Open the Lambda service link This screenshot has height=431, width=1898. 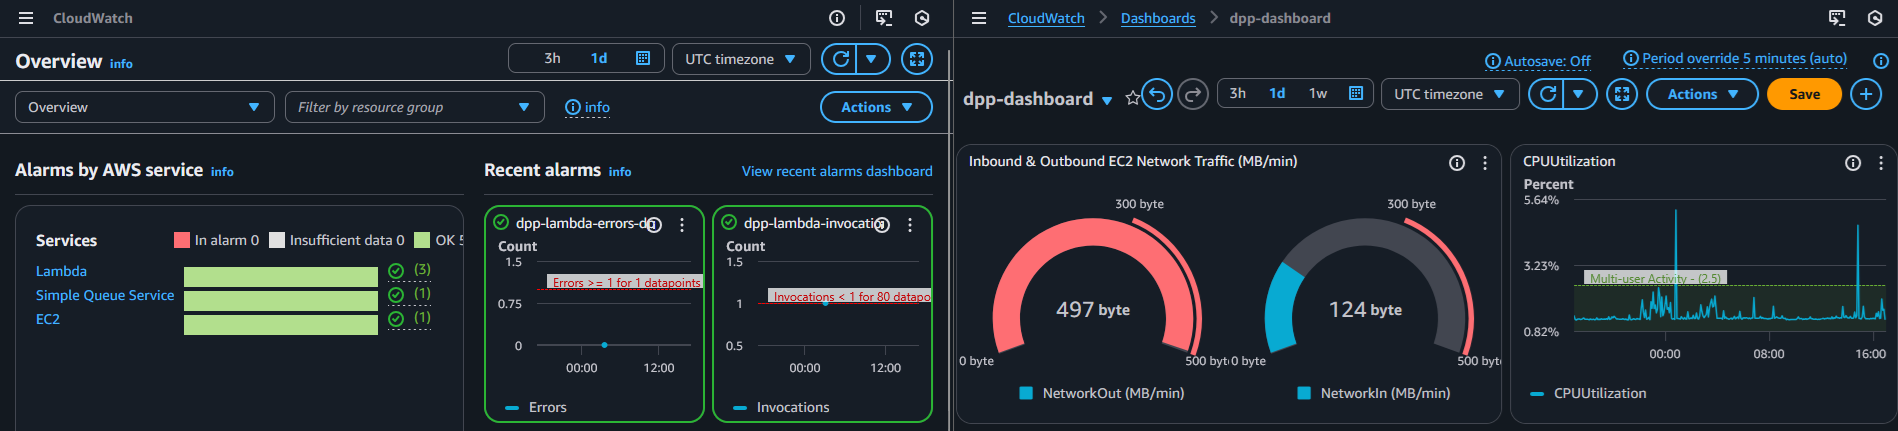pos(61,271)
